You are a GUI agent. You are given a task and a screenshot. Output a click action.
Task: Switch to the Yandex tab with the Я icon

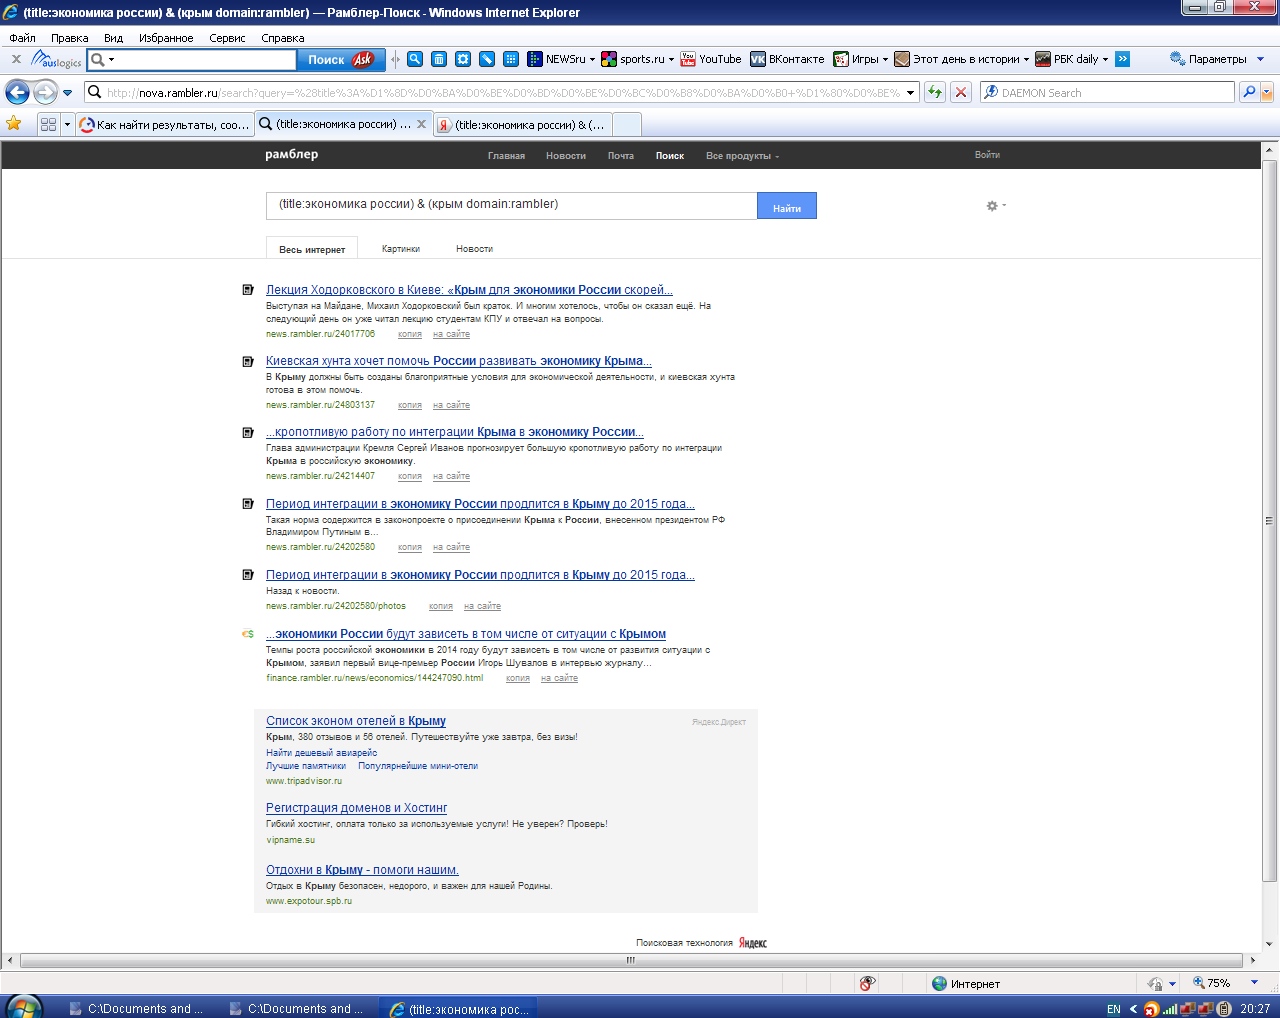[522, 125]
